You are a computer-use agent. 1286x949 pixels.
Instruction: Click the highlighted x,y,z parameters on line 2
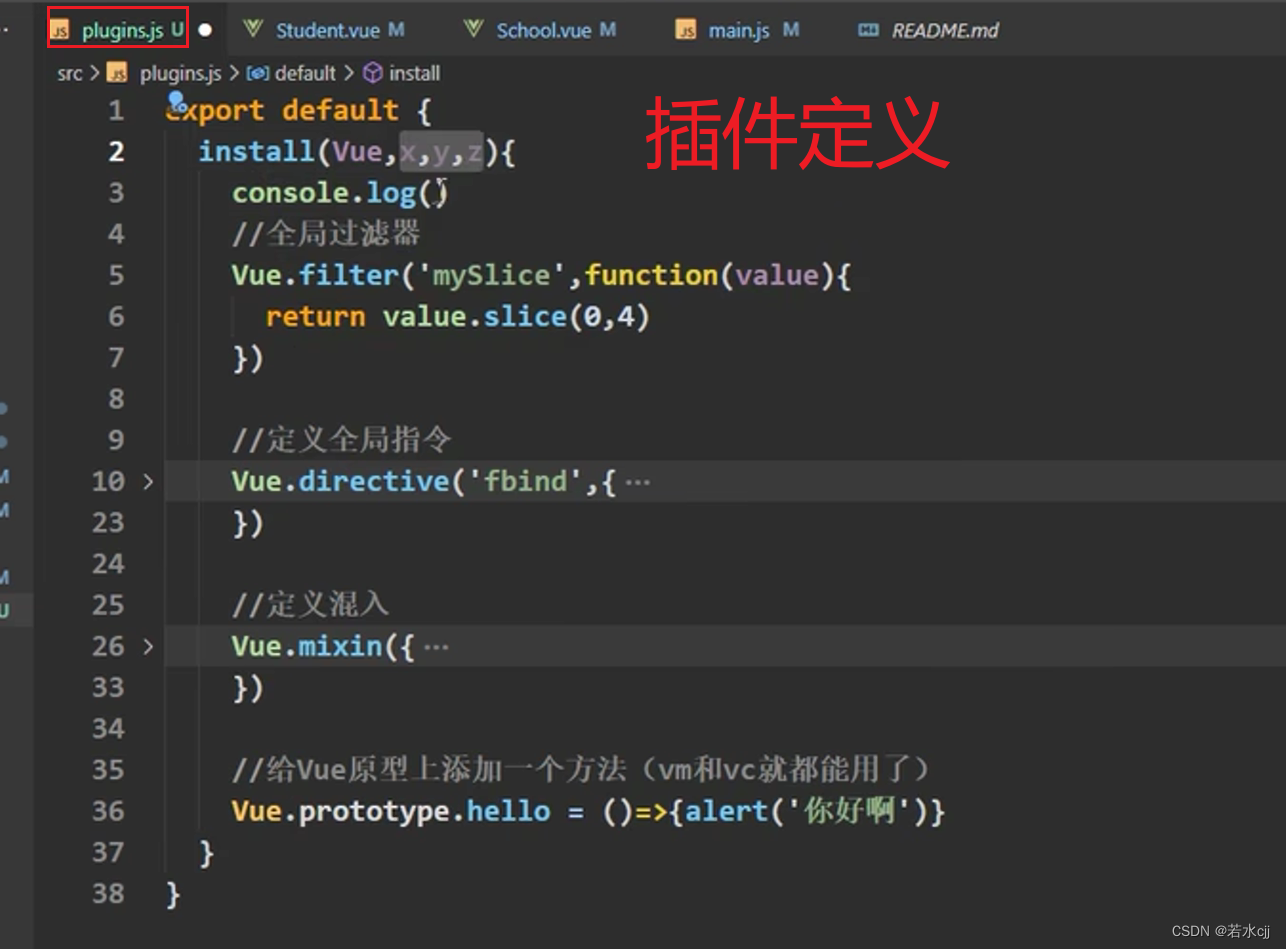point(441,152)
